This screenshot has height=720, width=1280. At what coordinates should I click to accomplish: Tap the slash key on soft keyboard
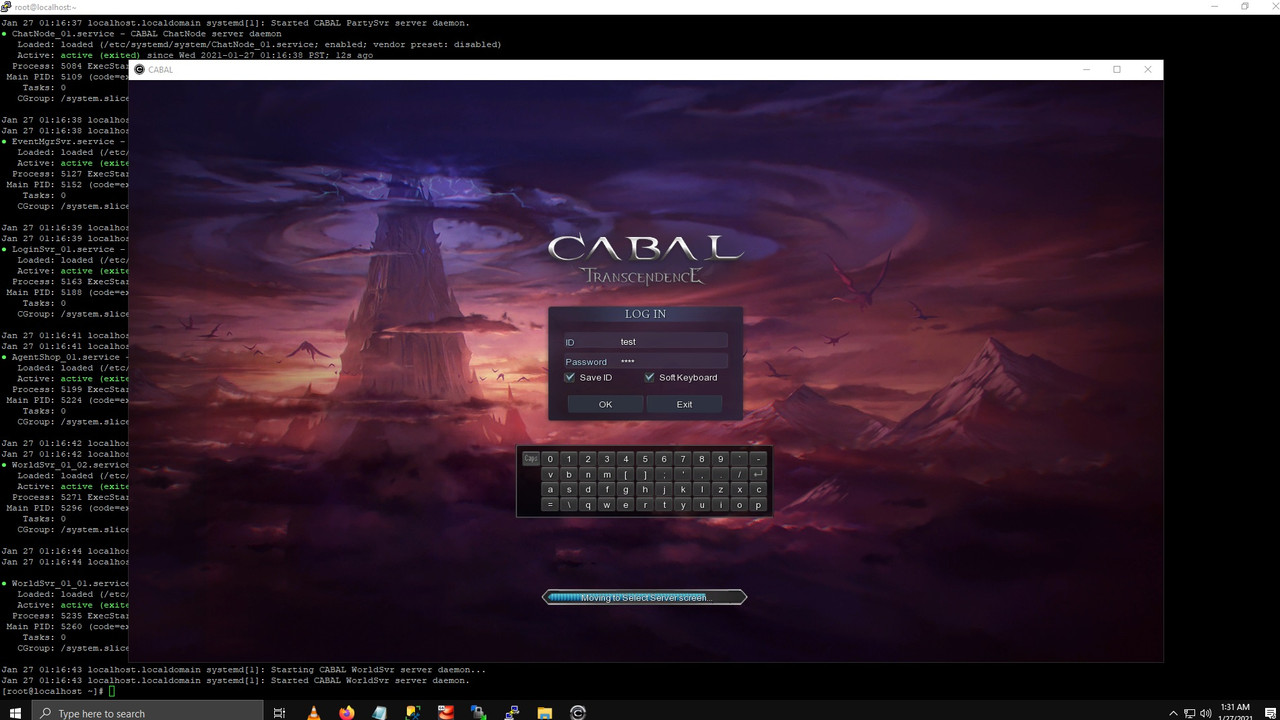point(739,474)
